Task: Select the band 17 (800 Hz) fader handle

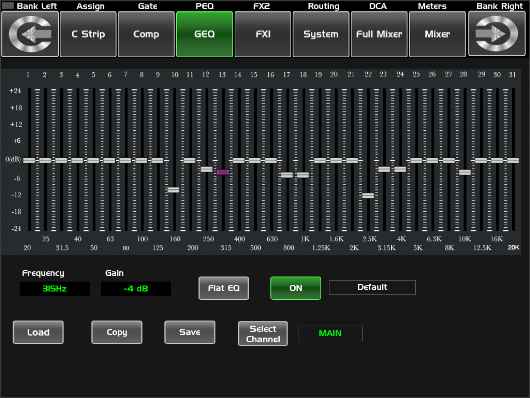Action: [287, 175]
